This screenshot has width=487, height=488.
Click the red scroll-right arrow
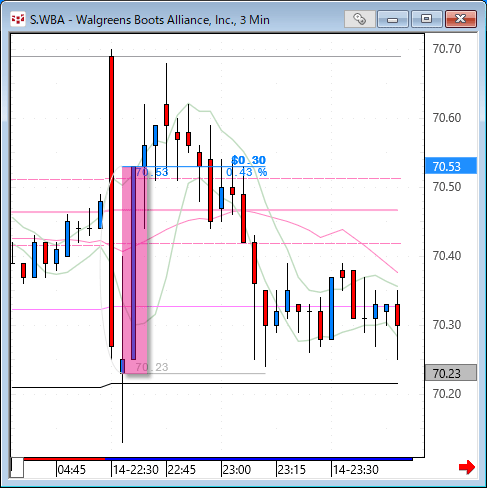(x=467, y=467)
